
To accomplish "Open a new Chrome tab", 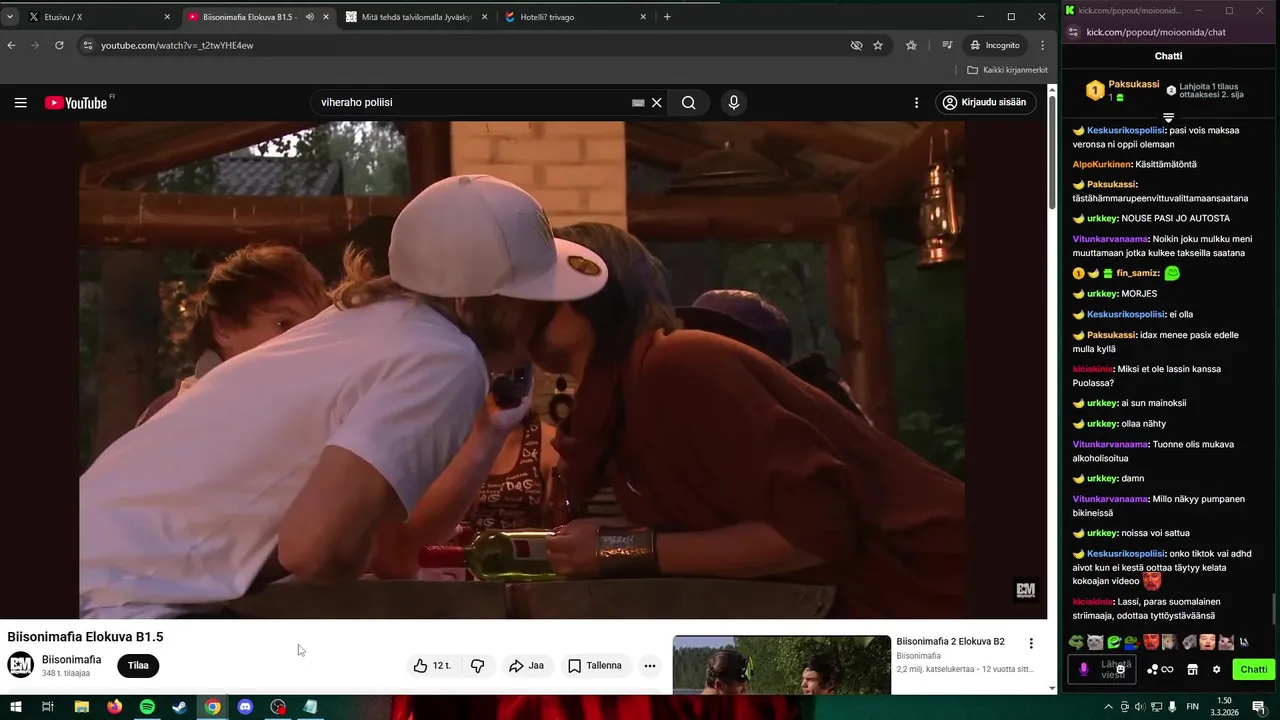I will [x=667, y=17].
